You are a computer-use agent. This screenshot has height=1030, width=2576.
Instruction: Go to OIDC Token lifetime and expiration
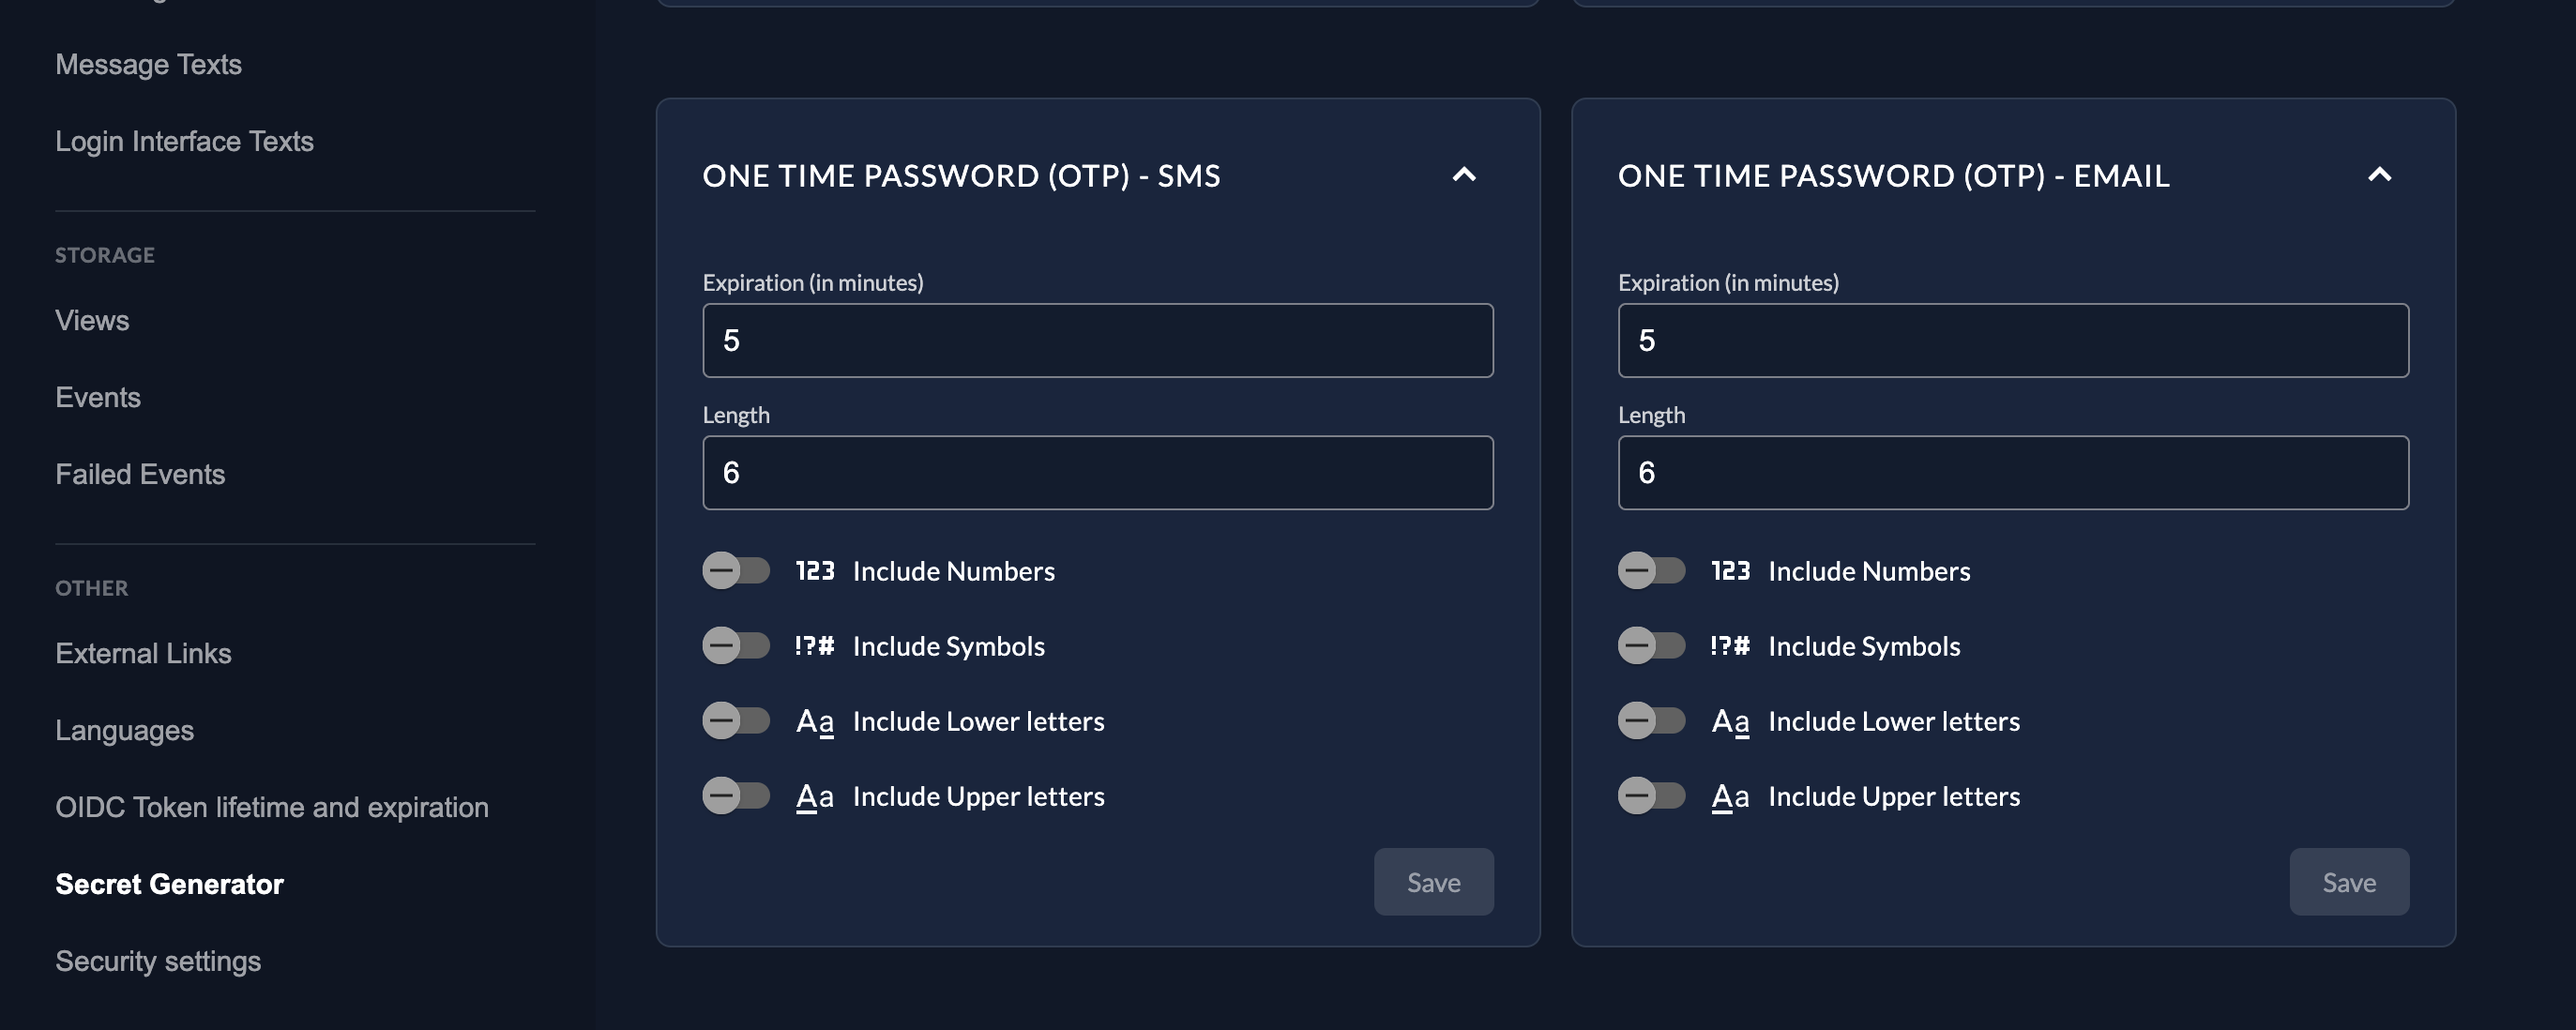click(x=272, y=807)
